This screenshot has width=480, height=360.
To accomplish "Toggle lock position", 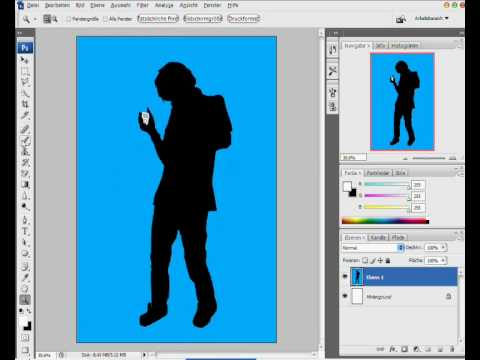I will tap(380, 260).
